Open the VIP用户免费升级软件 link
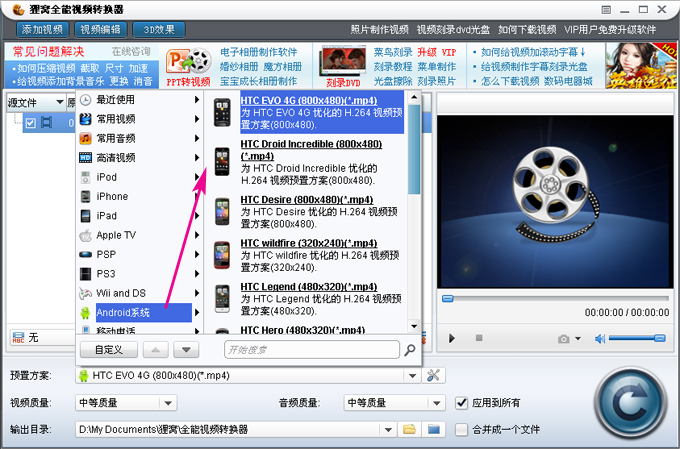 pos(610,29)
